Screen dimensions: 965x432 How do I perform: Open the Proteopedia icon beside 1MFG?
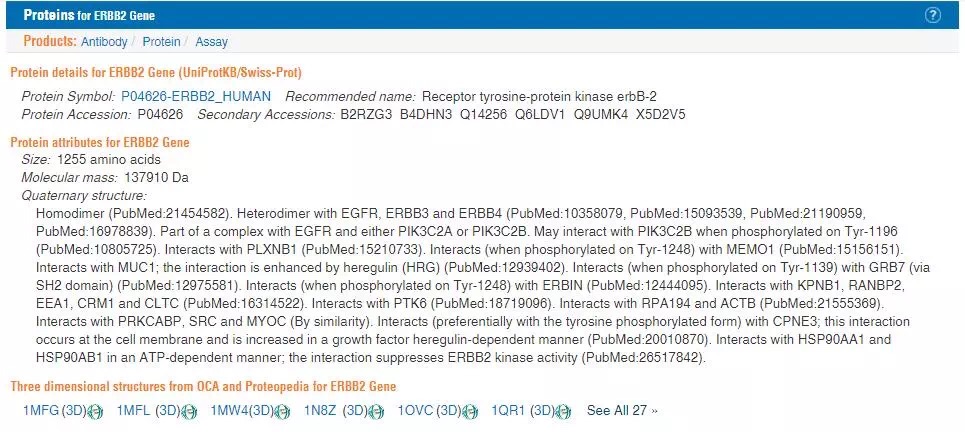coord(95,411)
